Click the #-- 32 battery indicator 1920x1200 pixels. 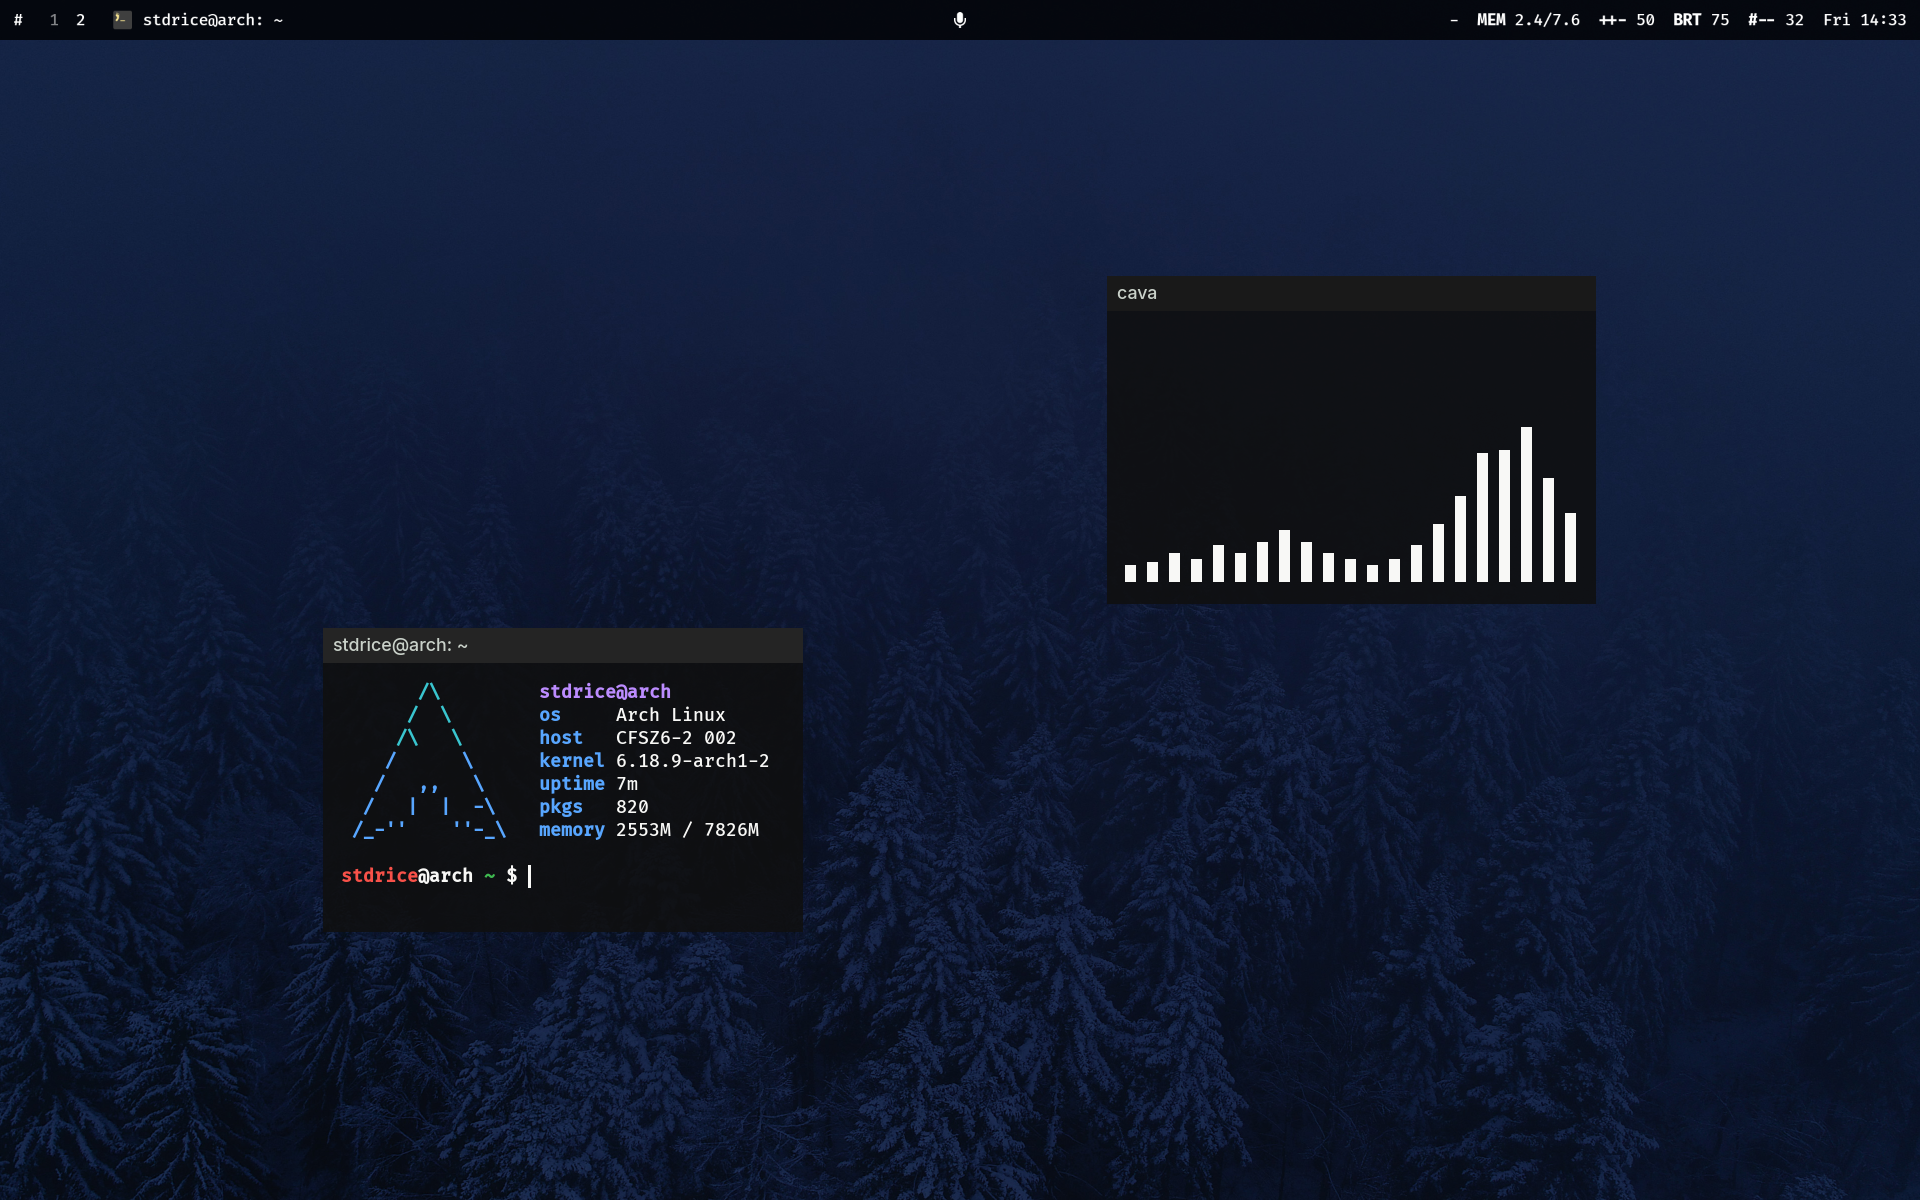pos(1776,20)
